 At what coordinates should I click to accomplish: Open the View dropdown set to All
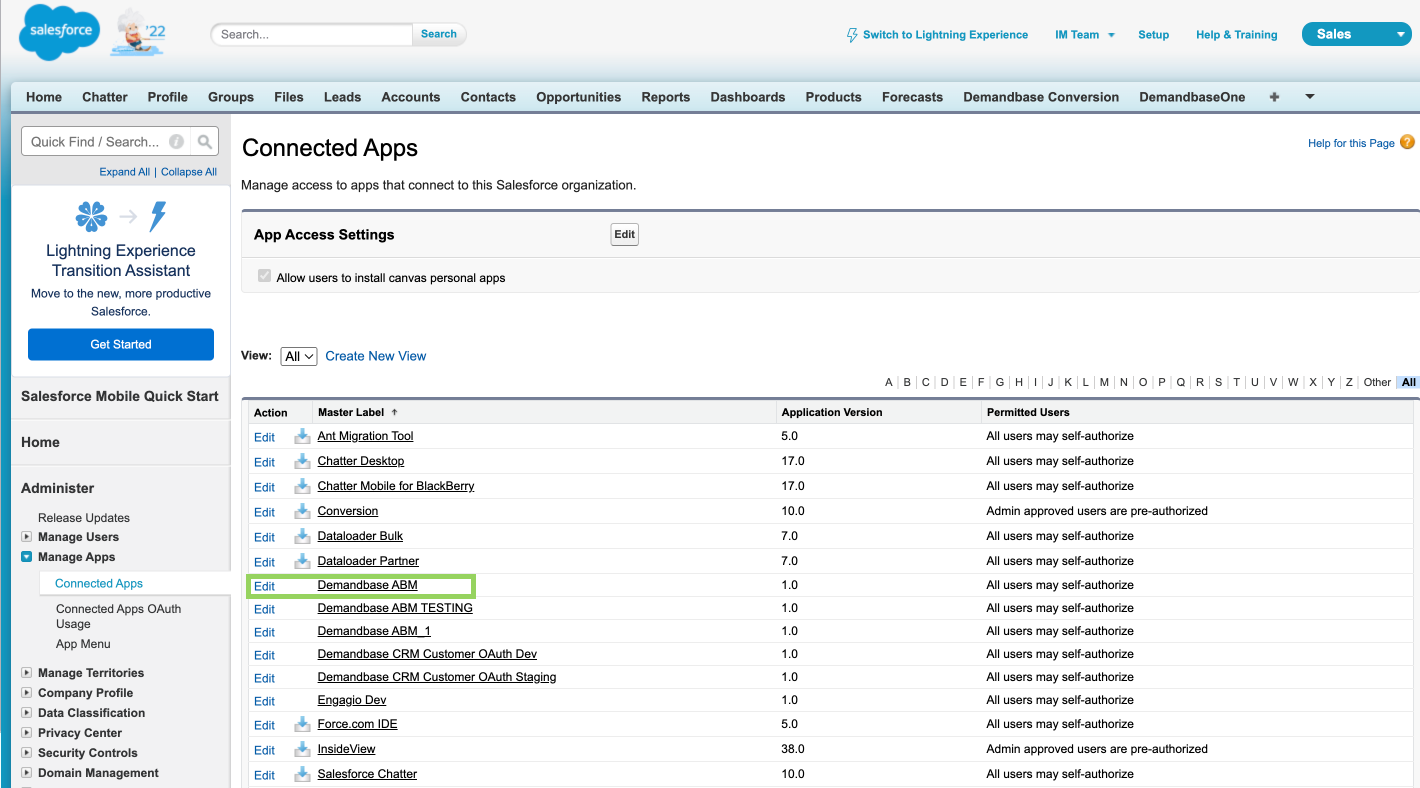(x=298, y=356)
